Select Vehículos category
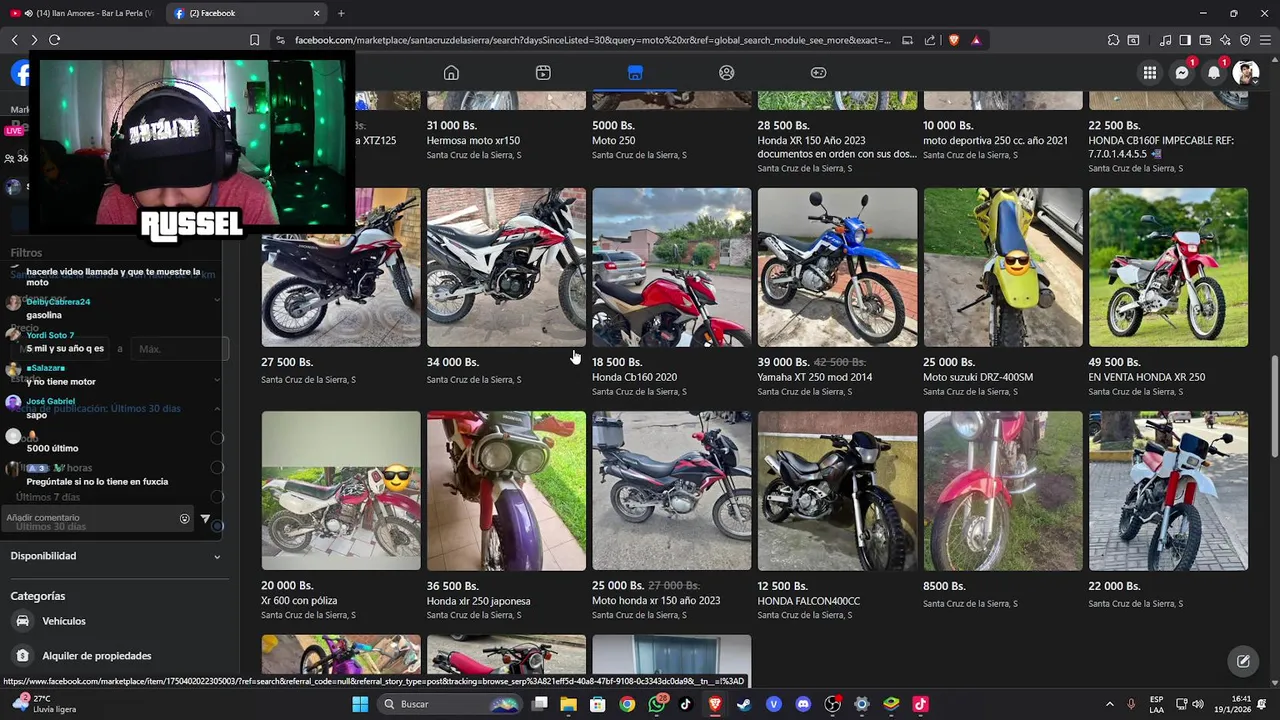This screenshot has width=1280, height=720. pyautogui.click(x=116, y=621)
